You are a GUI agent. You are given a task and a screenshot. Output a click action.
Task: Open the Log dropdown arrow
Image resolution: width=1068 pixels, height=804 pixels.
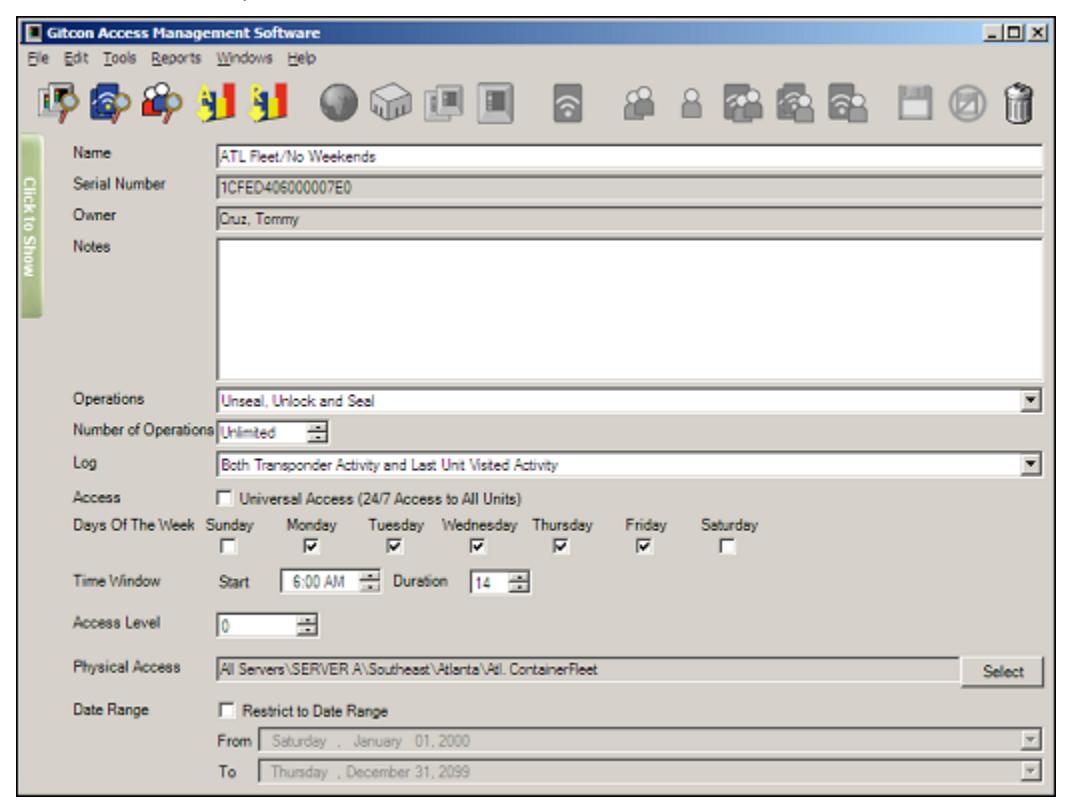[x=1031, y=465]
